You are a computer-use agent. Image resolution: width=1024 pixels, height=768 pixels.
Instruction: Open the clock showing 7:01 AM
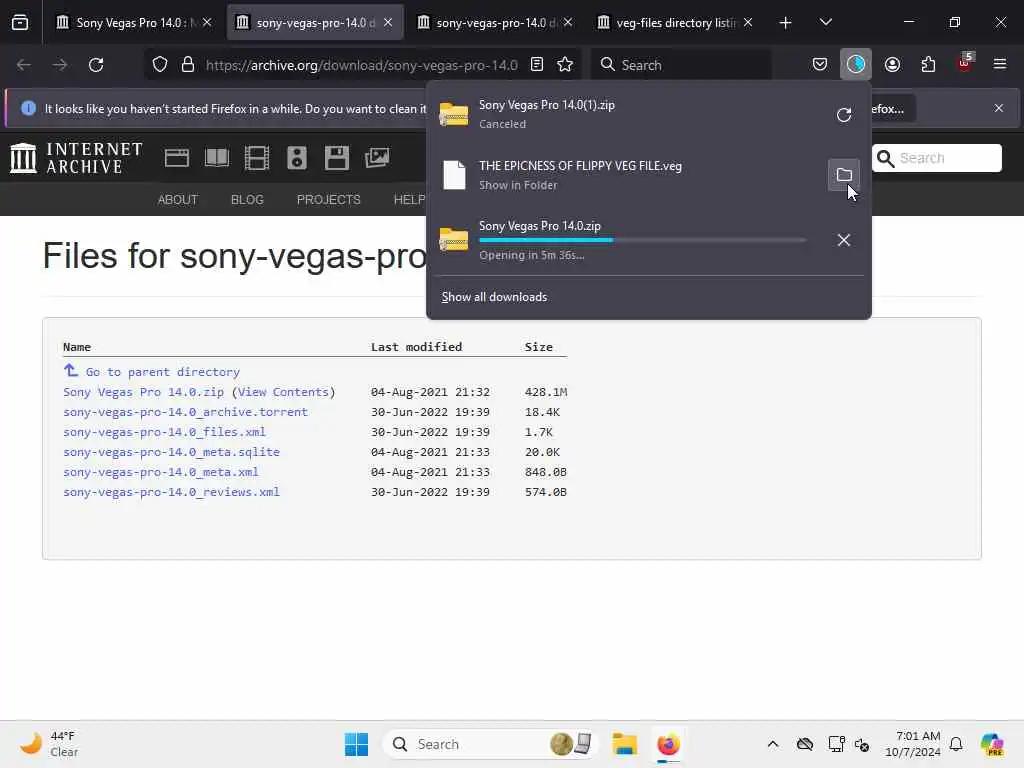[912, 744]
